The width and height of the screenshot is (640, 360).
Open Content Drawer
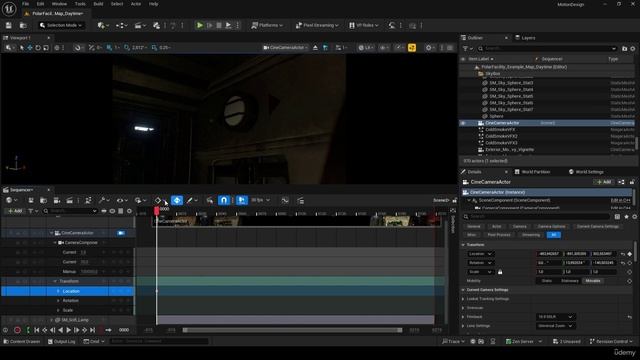(22, 342)
